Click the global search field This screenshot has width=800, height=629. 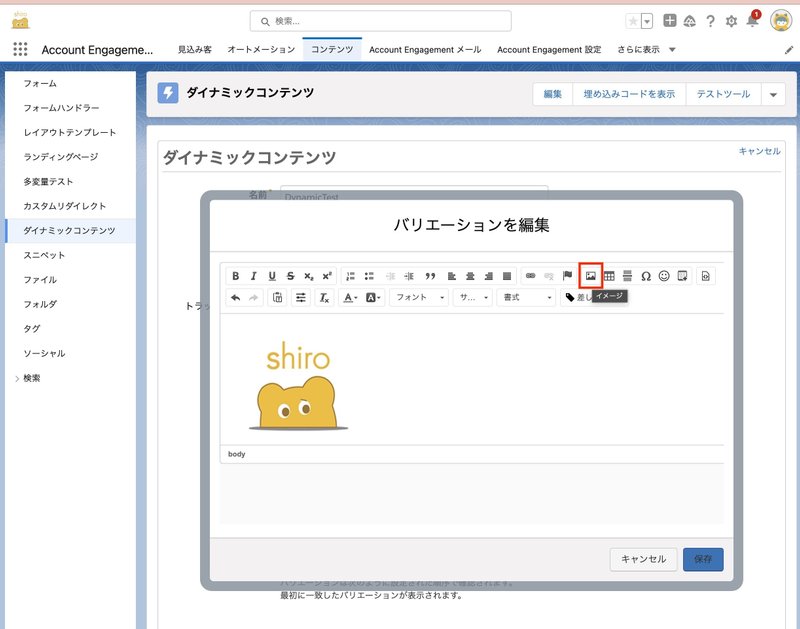[x=381, y=21]
